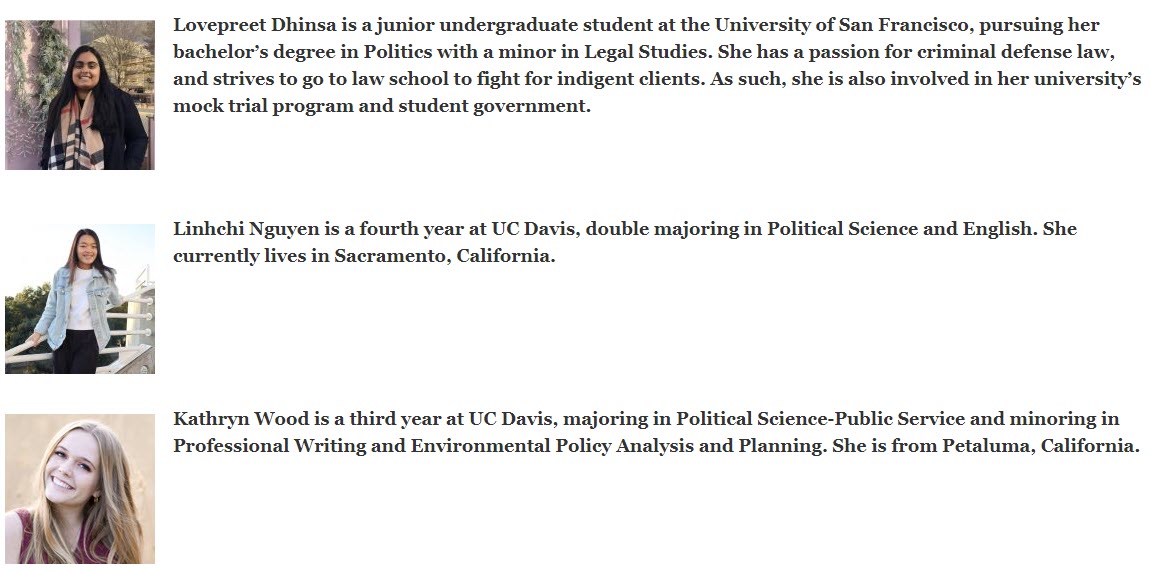This screenshot has width=1150, height=572.
Task: Click Linhchi Nguyen's profile photo
Action: [80, 299]
